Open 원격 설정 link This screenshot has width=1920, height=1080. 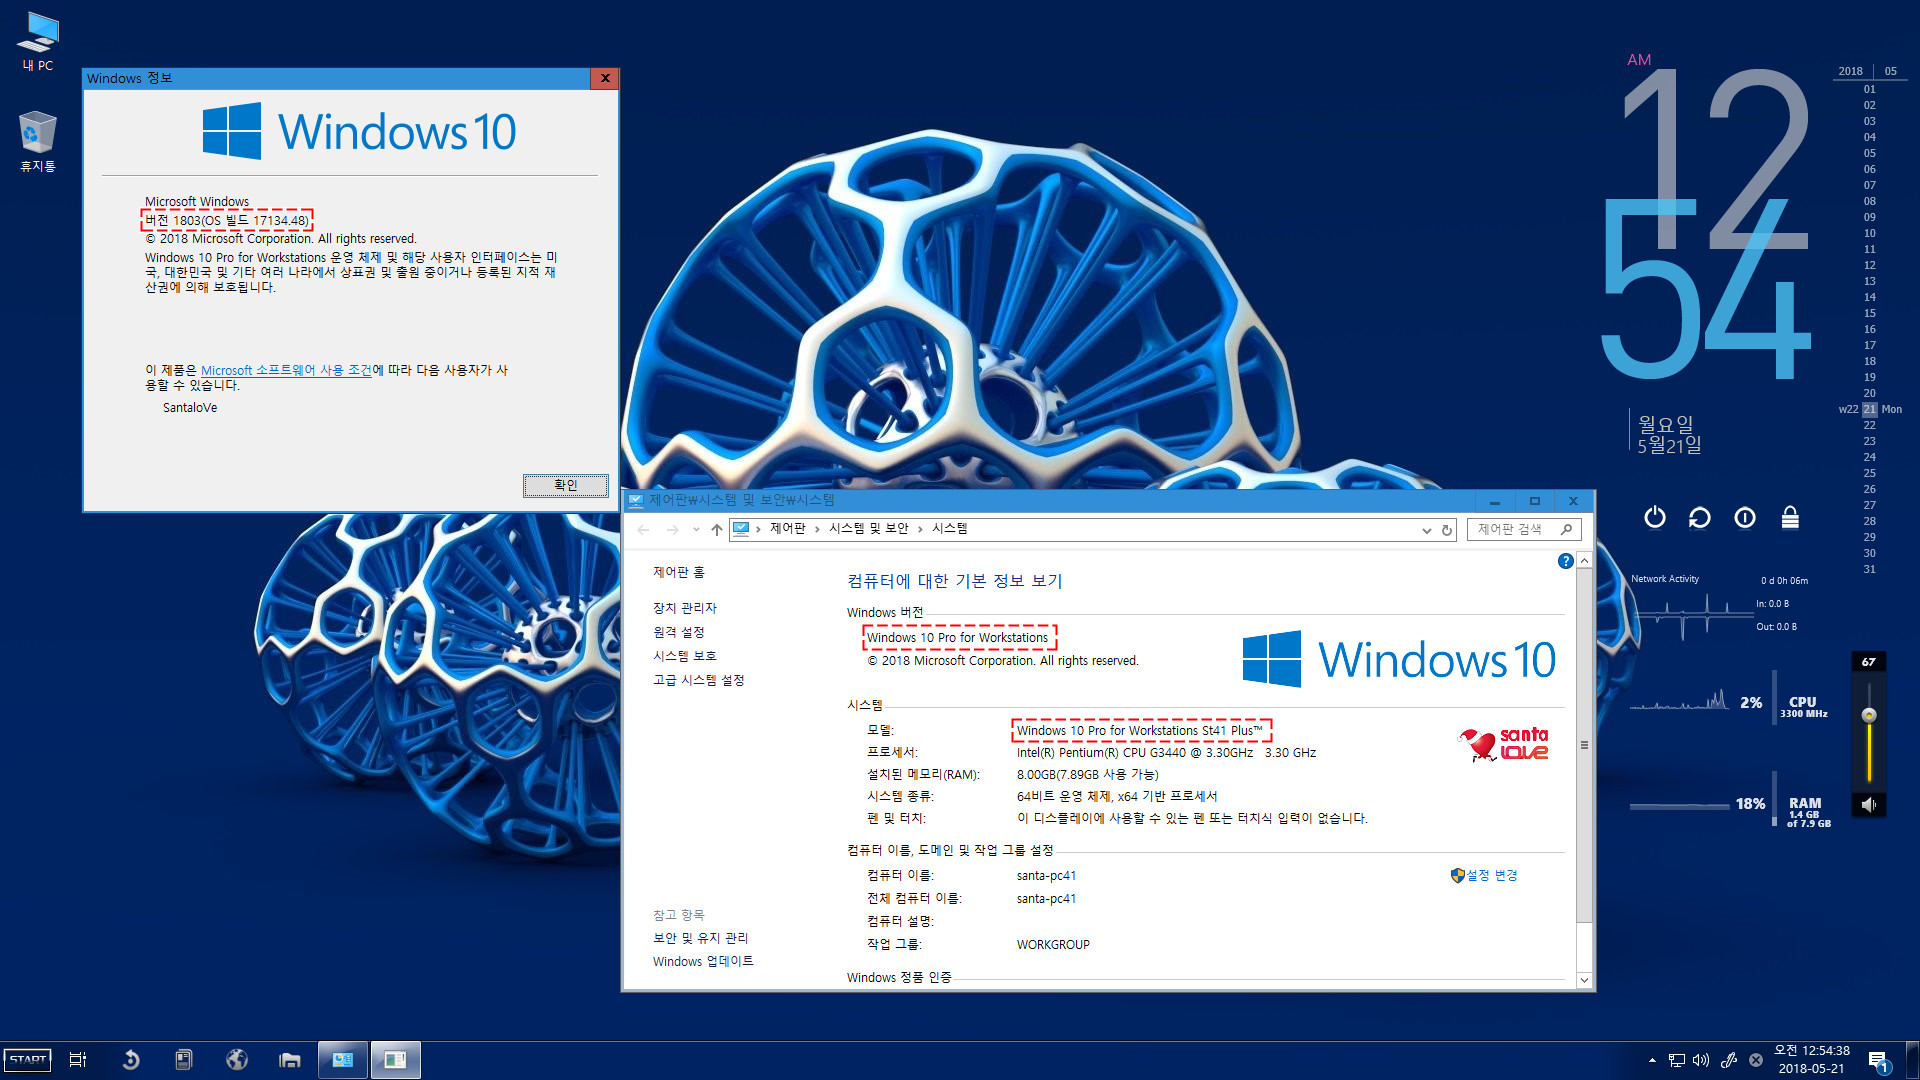[x=679, y=632]
